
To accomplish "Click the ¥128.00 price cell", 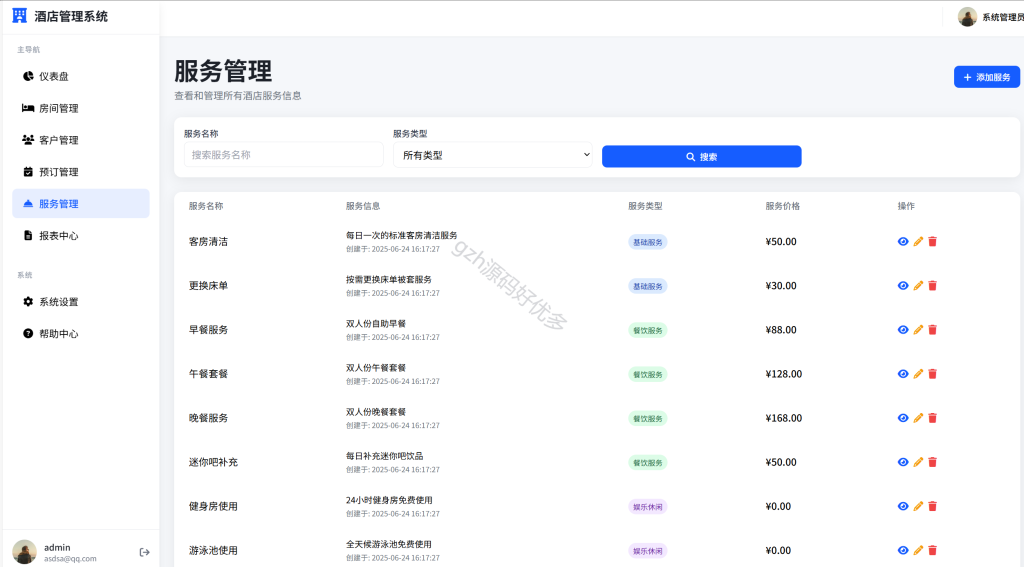I will click(x=784, y=374).
